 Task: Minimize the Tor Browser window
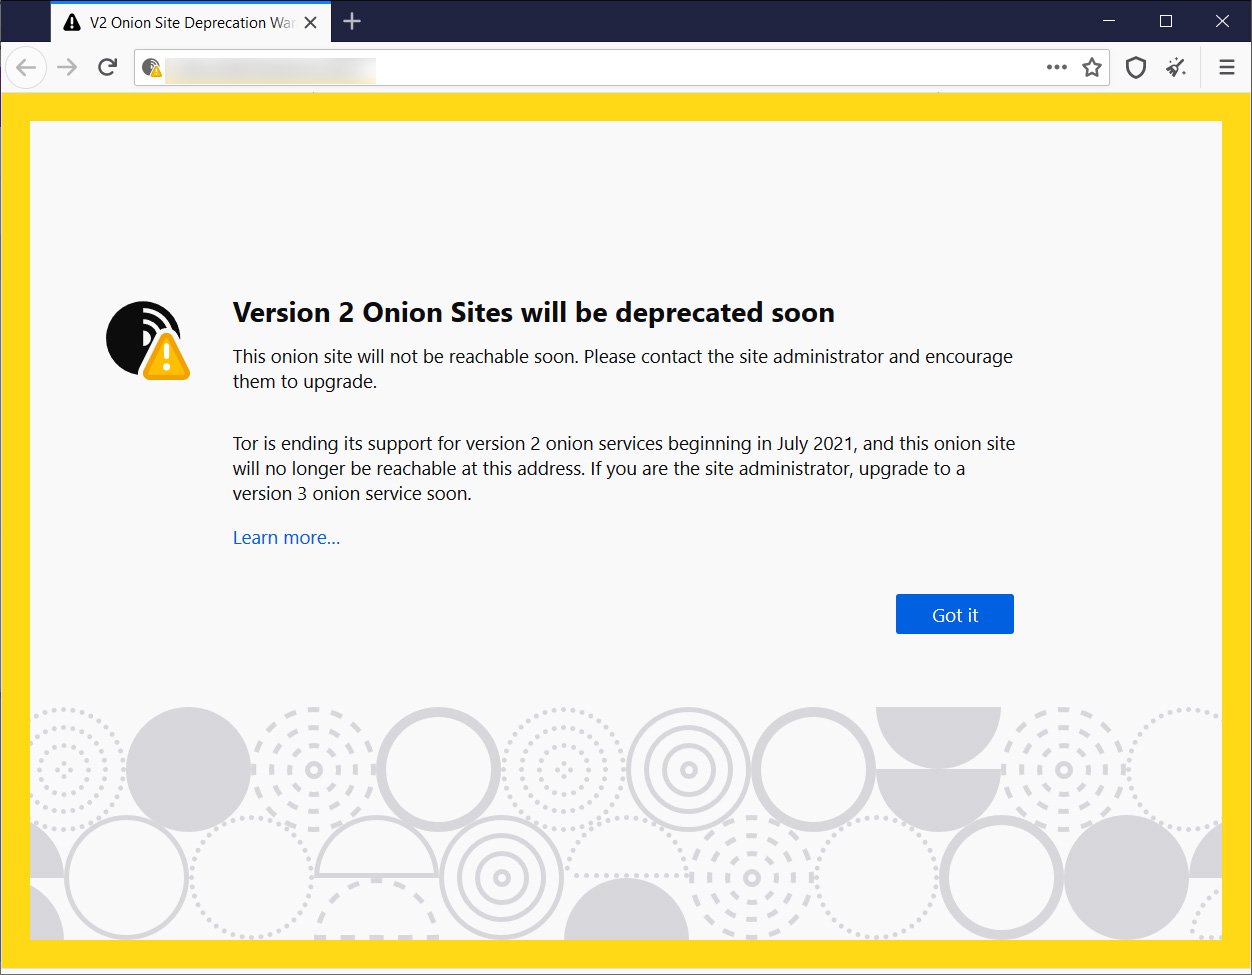click(1109, 21)
